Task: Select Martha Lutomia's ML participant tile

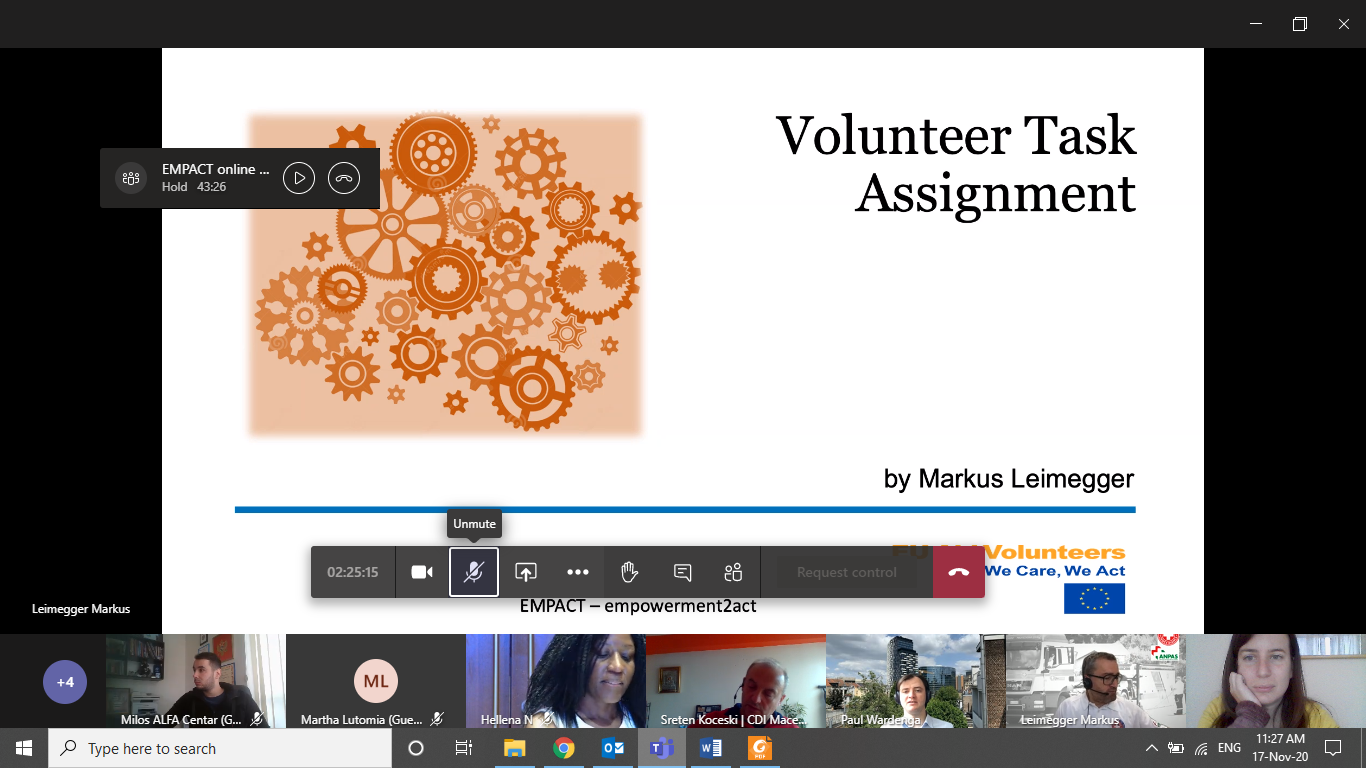Action: tap(376, 681)
